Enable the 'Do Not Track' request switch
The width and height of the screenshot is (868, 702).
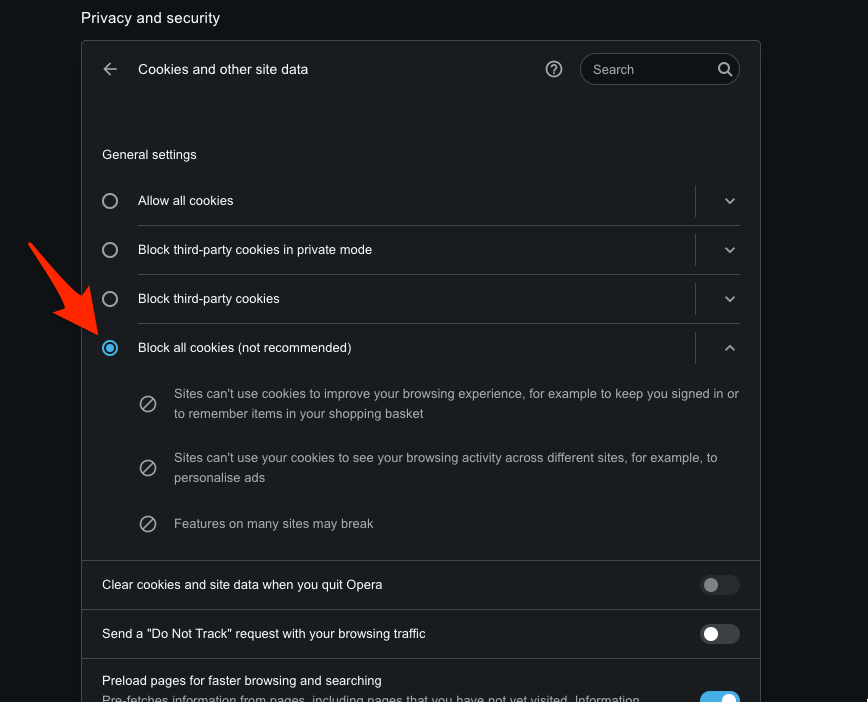coord(719,634)
